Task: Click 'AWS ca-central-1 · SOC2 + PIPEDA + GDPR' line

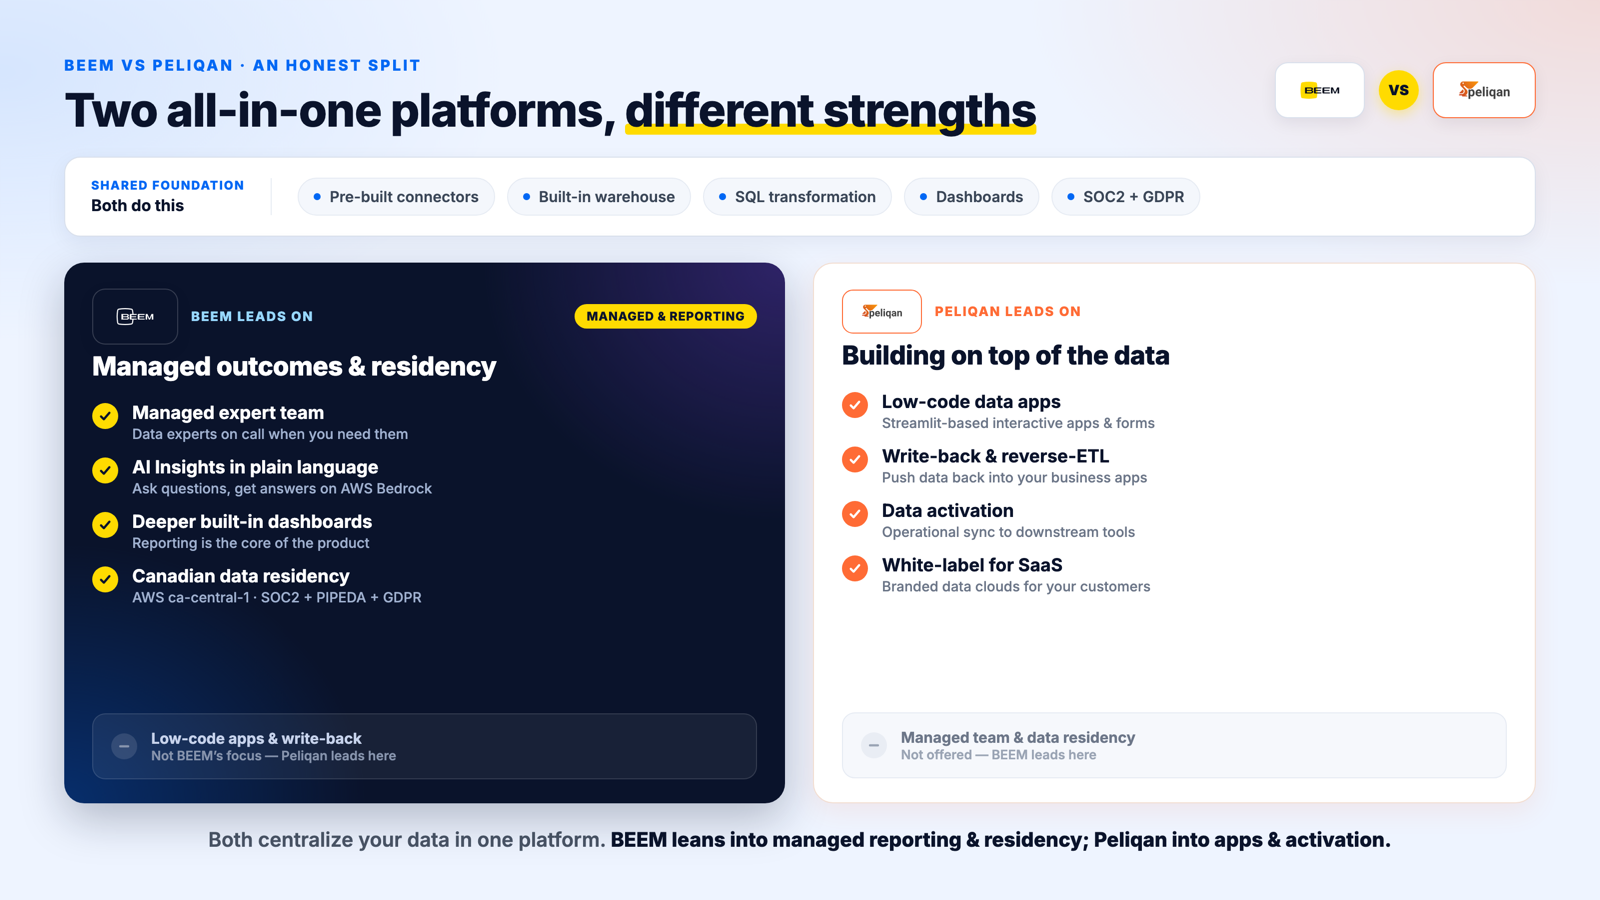Action: pos(277,597)
